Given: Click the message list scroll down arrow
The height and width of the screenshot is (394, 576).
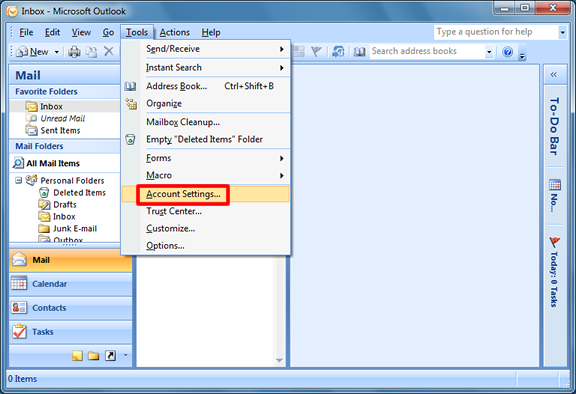Looking at the screenshot, I should [279, 361].
